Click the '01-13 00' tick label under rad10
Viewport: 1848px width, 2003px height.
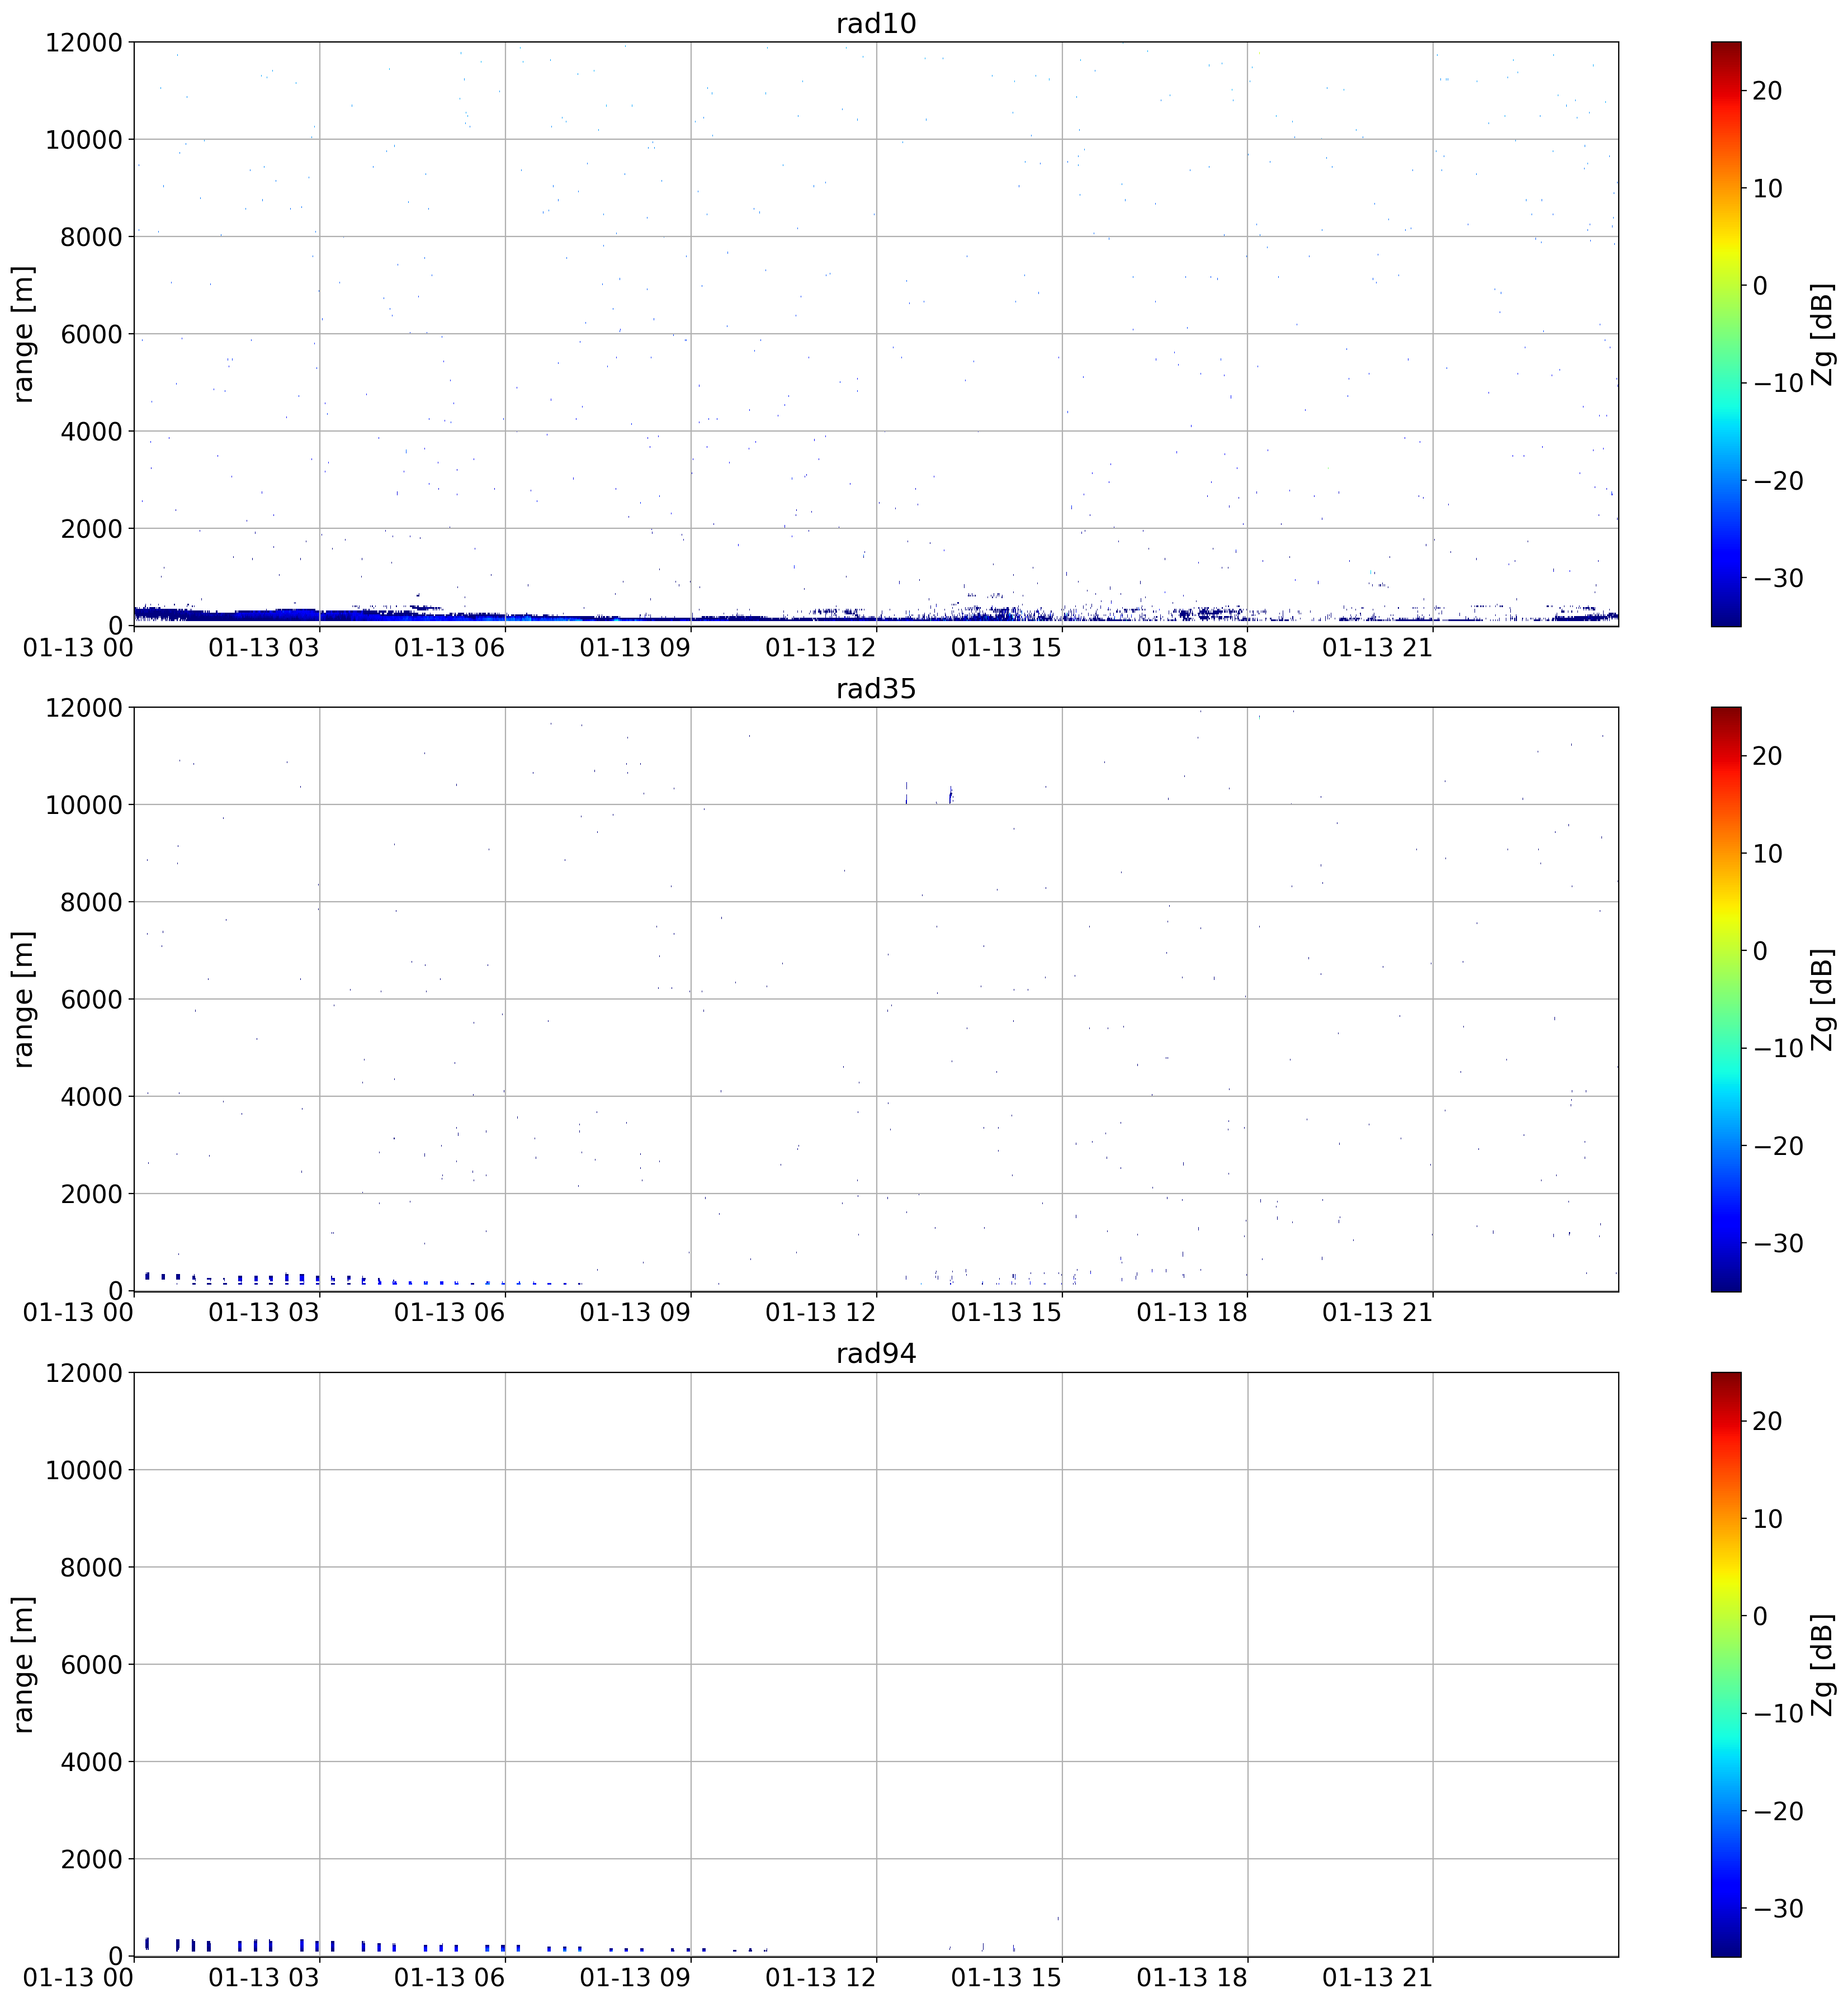[x=79, y=648]
